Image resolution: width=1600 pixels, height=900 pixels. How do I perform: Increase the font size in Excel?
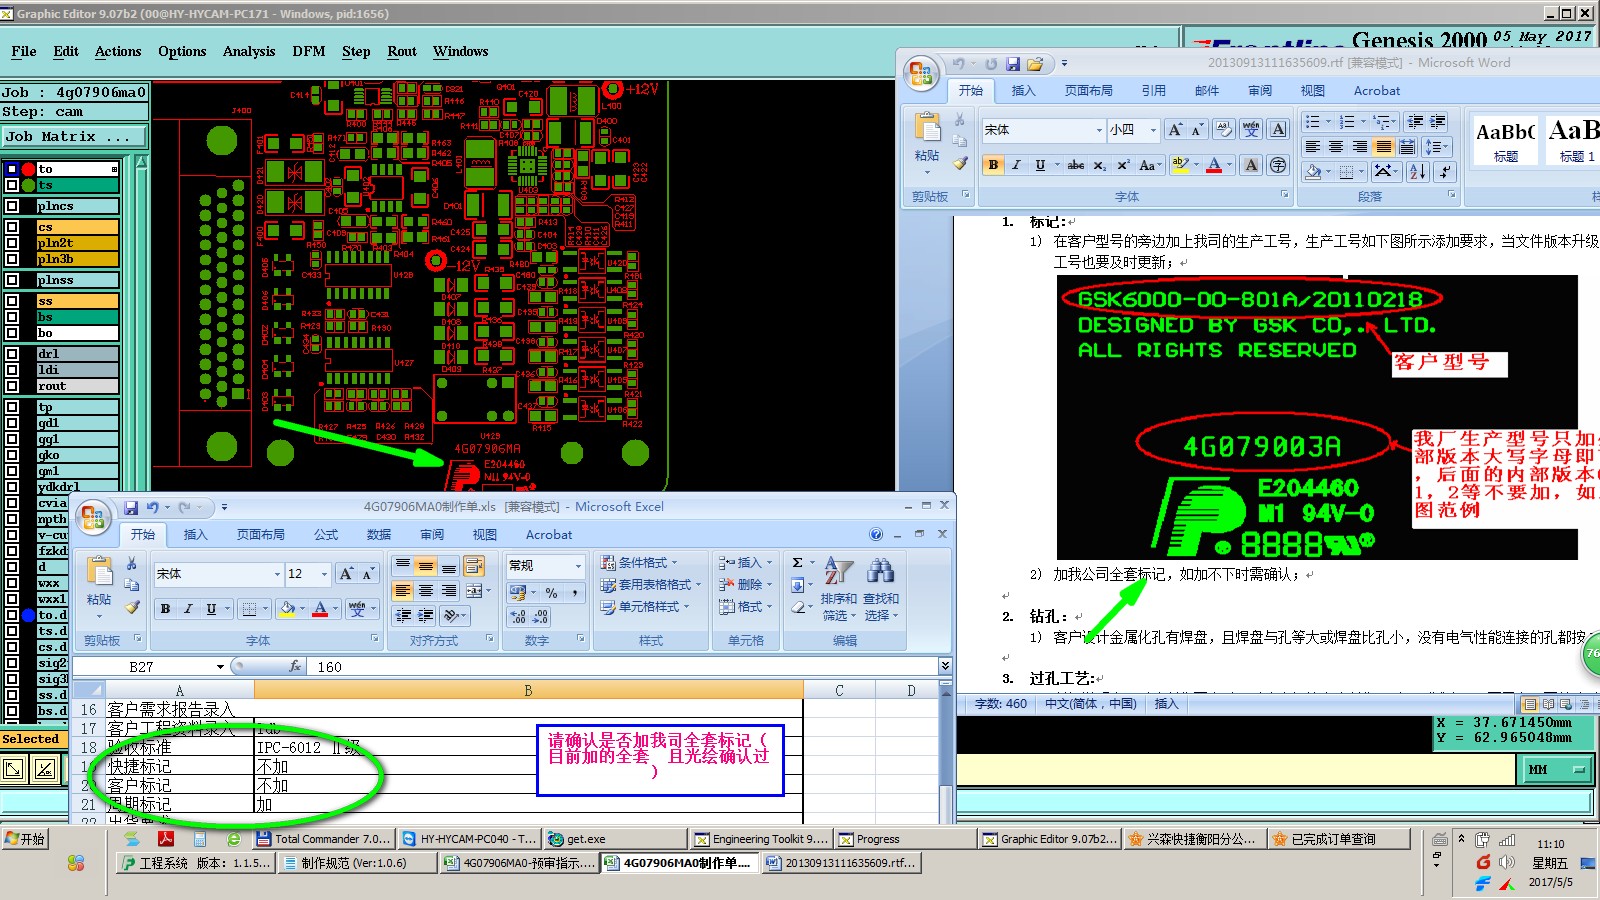(x=346, y=574)
